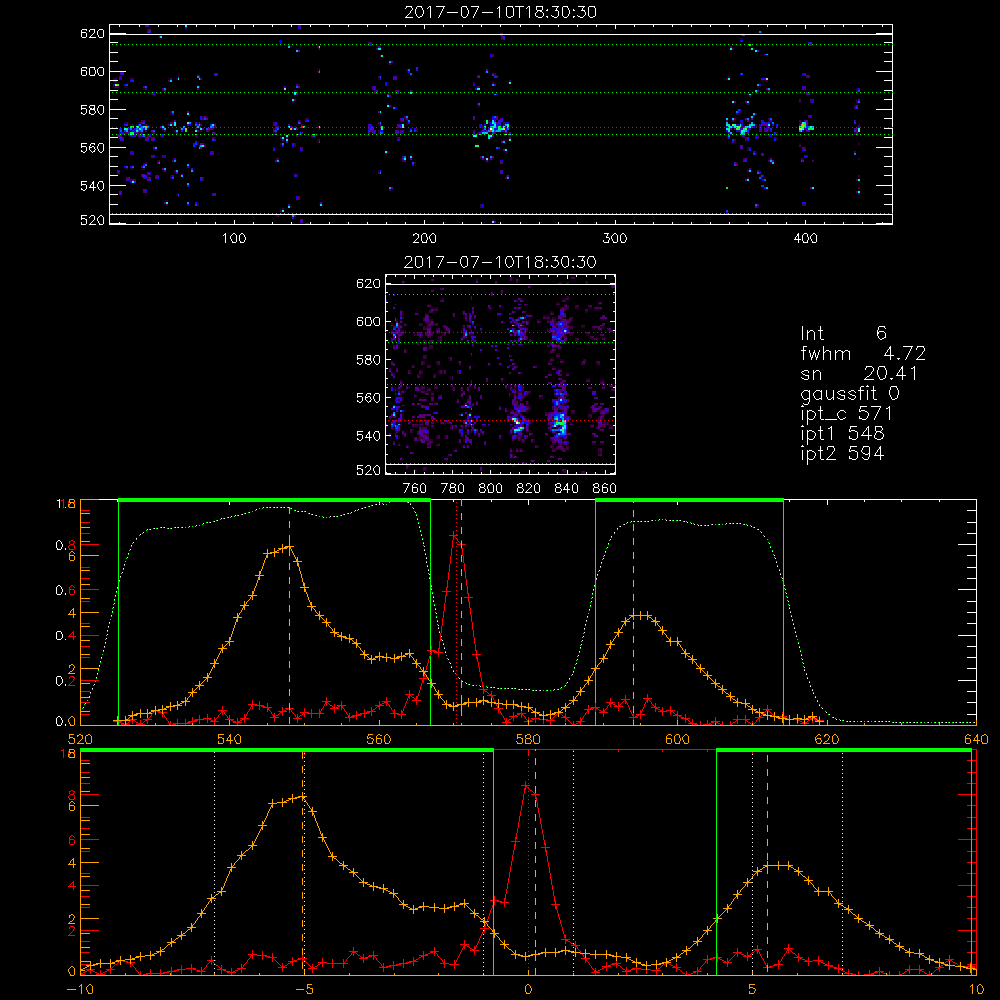Click x-axis label '0' of the bottom plot
The width and height of the screenshot is (1000, 1000).
(528, 989)
